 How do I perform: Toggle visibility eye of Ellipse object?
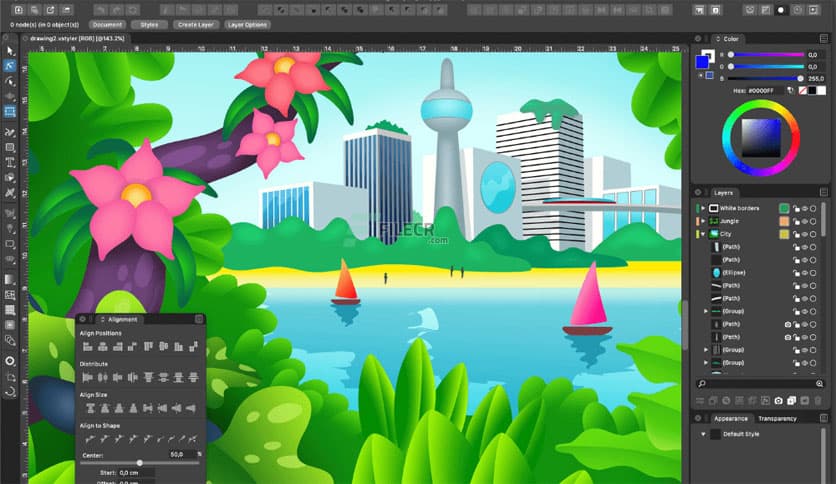tap(805, 273)
